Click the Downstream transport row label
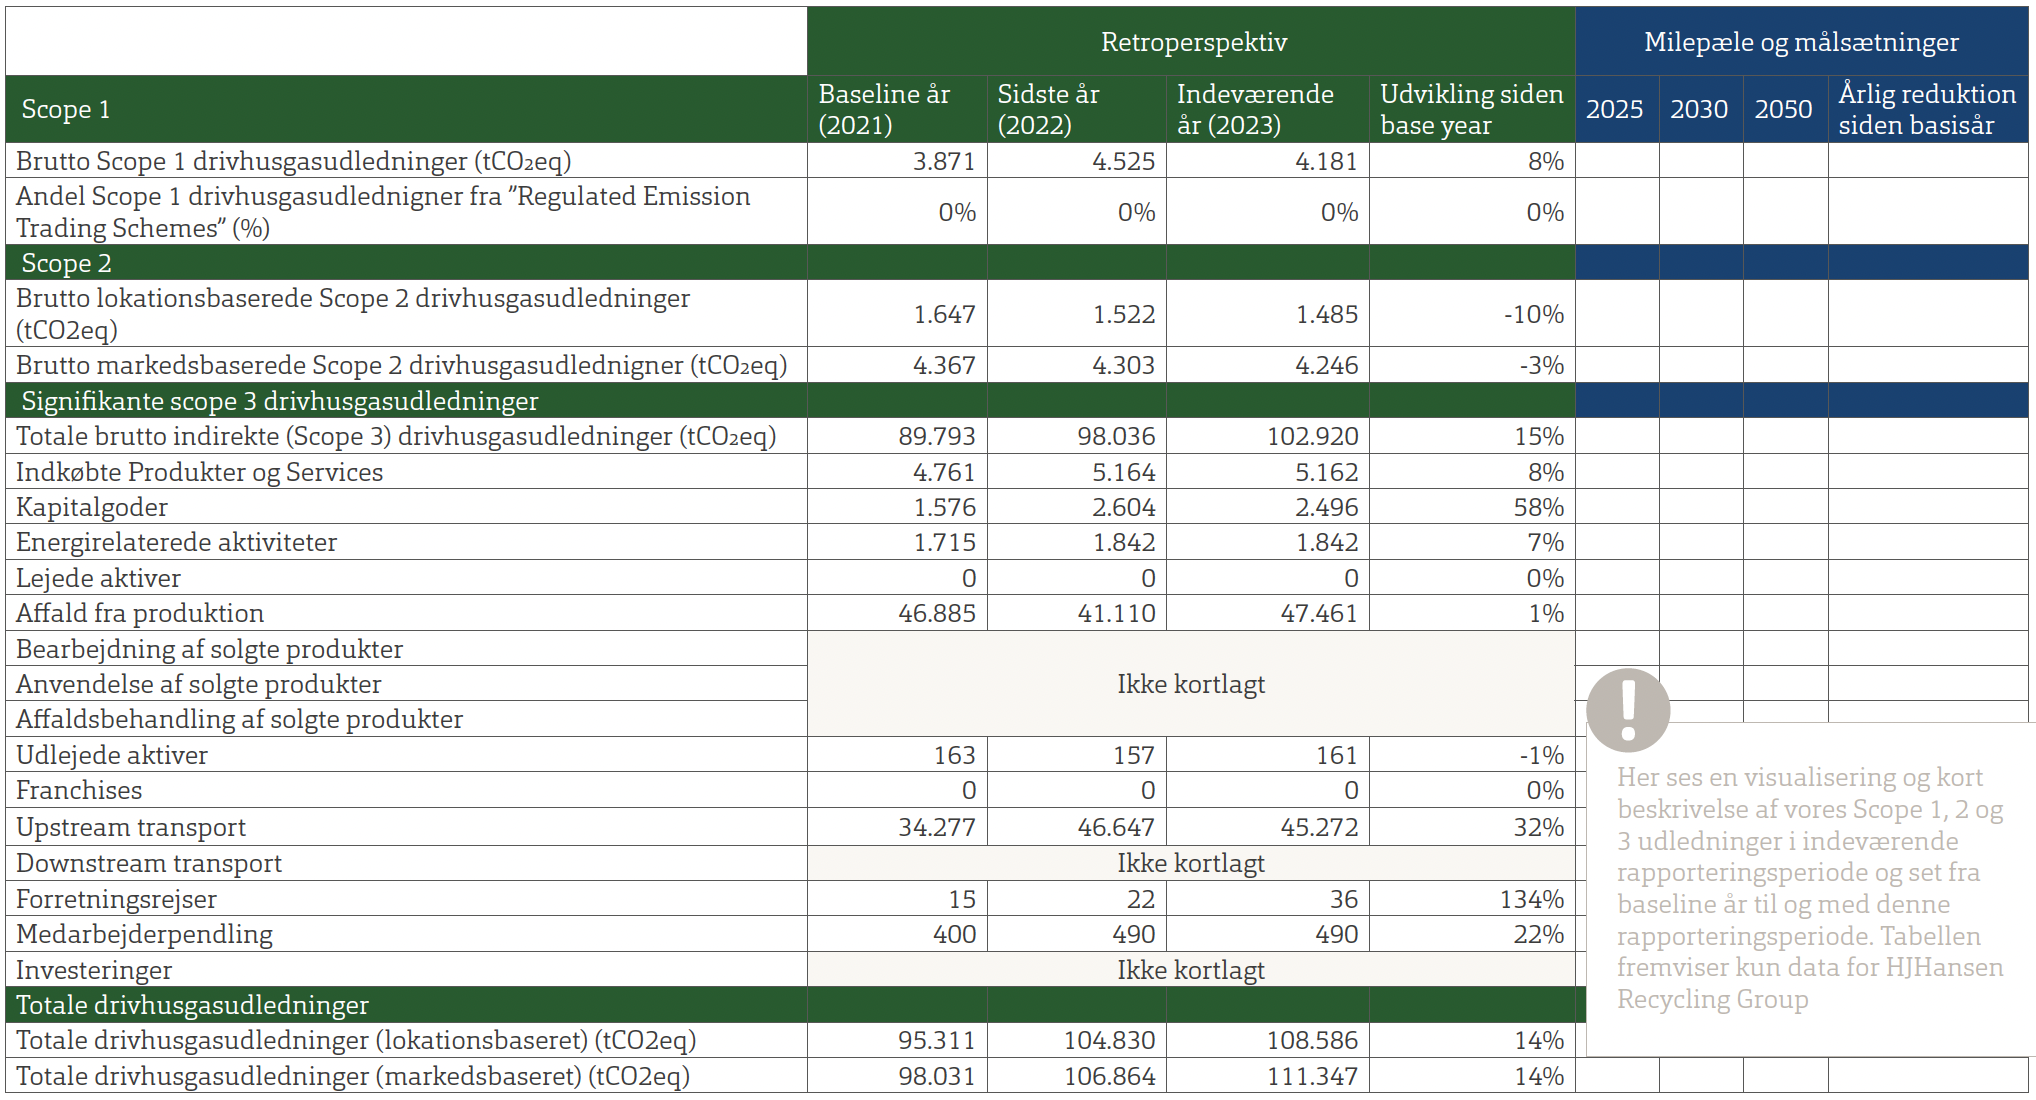 coord(148,863)
